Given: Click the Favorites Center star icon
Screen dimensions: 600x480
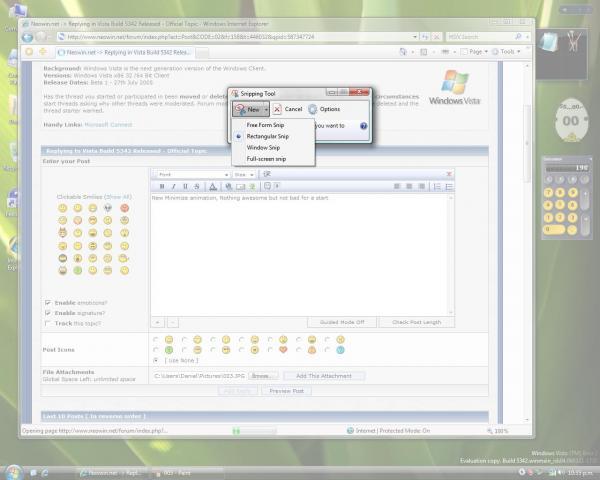Looking at the screenshot, I should [x=29, y=51].
